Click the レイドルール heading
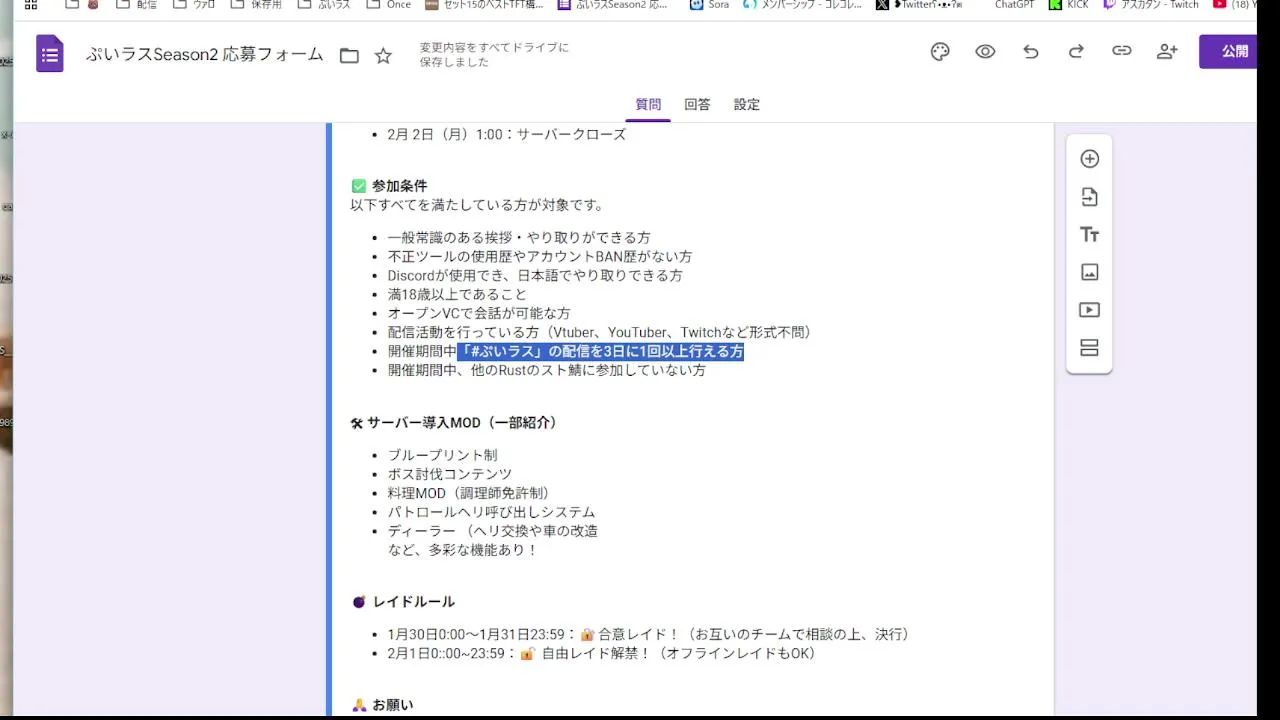This screenshot has height=720, width=1280. click(x=414, y=602)
